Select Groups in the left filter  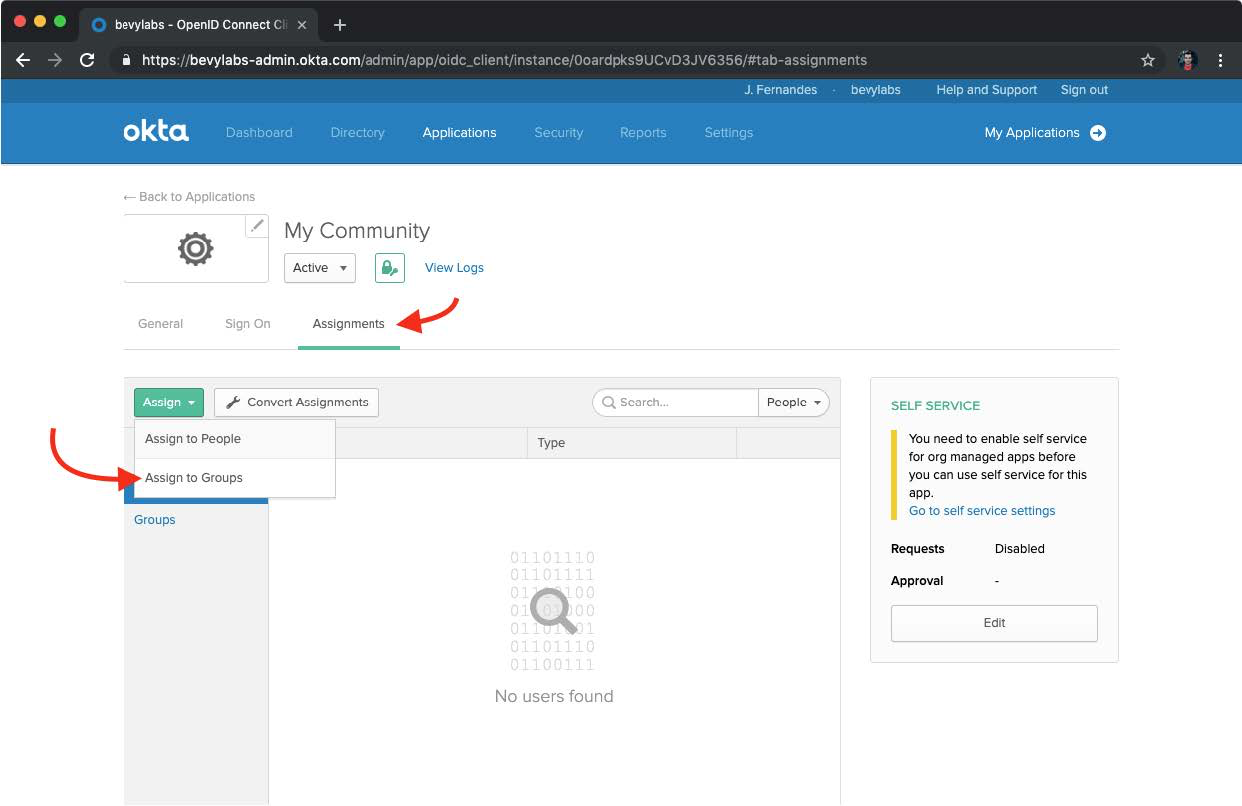point(155,520)
